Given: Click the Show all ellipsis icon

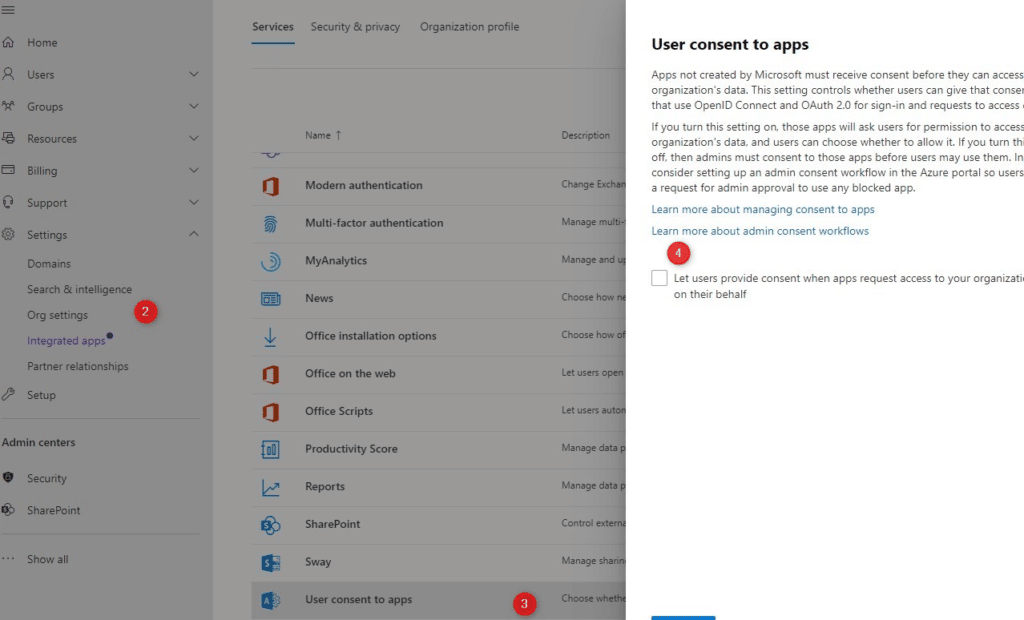Looking at the screenshot, I should [x=8, y=559].
